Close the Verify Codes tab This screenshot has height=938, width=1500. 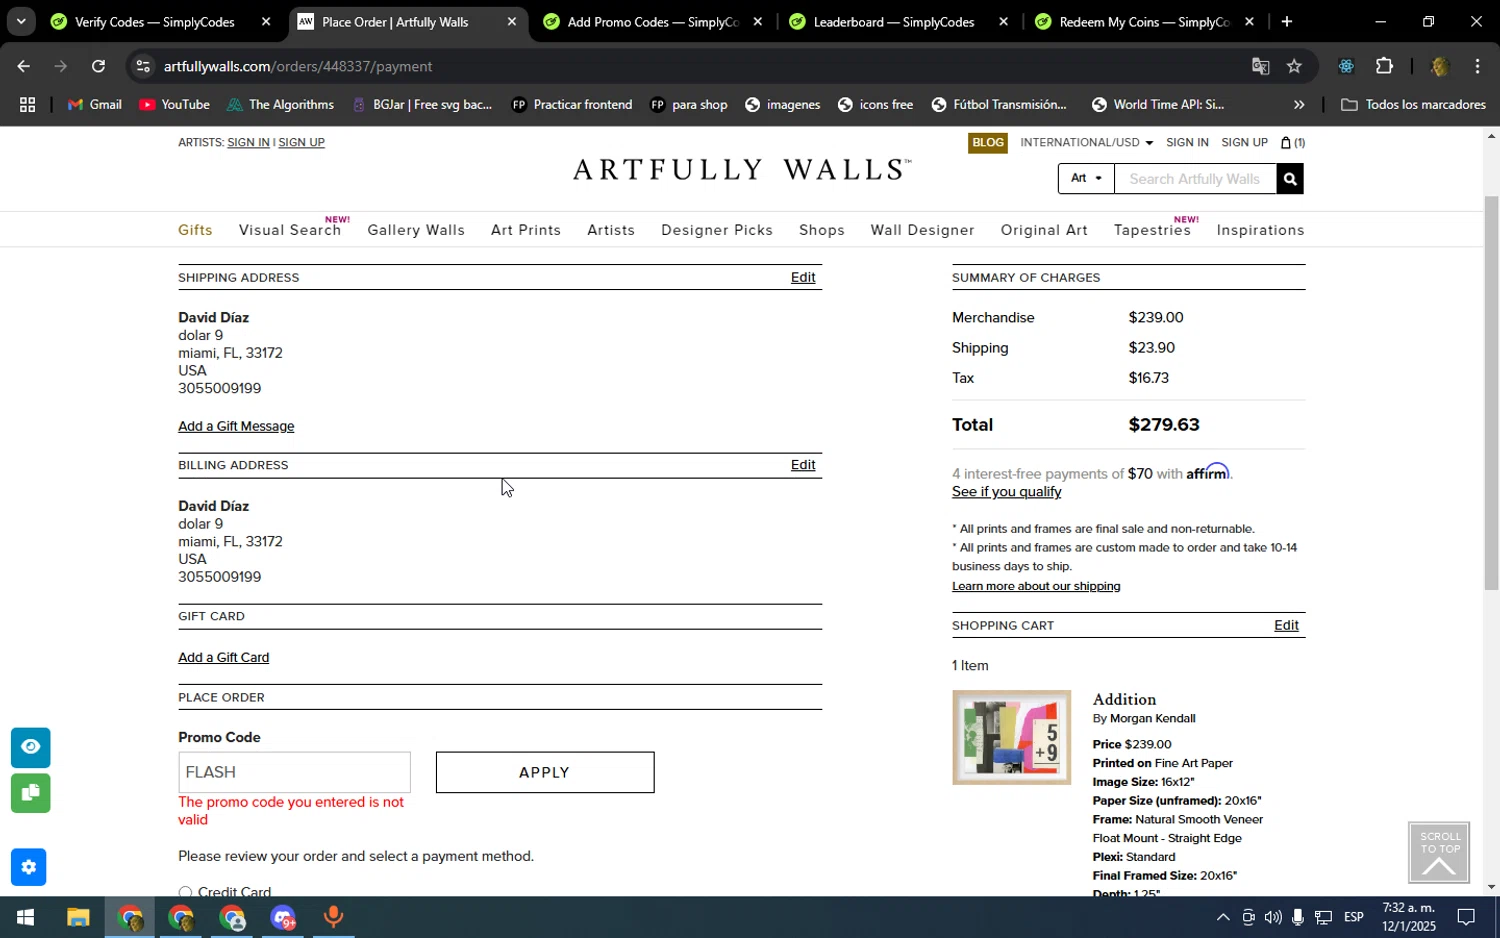coord(265,21)
